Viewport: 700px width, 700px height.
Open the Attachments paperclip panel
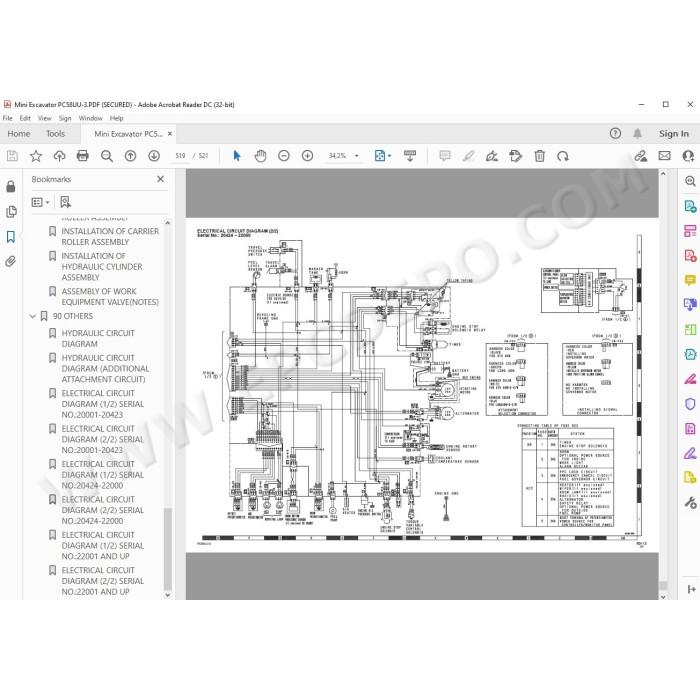[11, 261]
